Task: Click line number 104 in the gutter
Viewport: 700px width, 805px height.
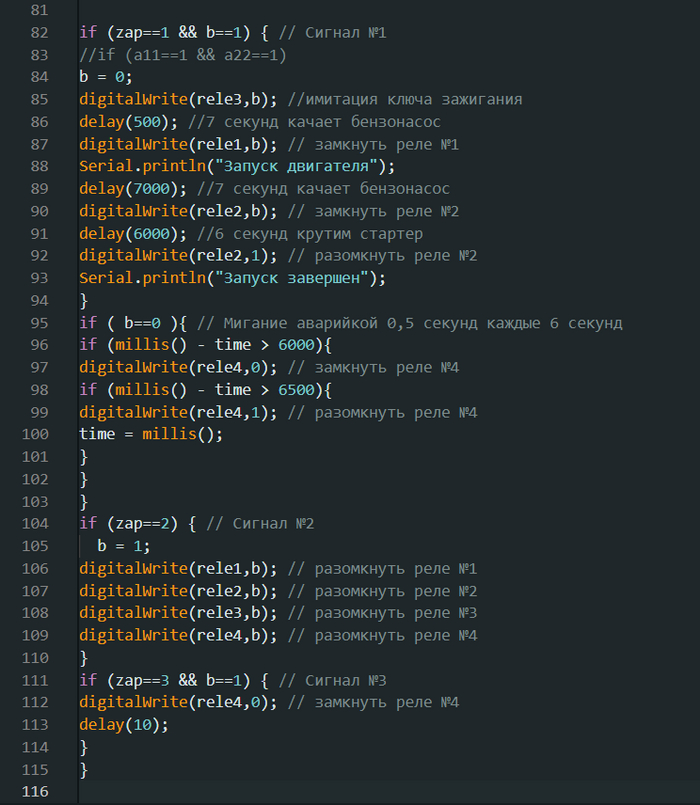Action: click(34, 524)
